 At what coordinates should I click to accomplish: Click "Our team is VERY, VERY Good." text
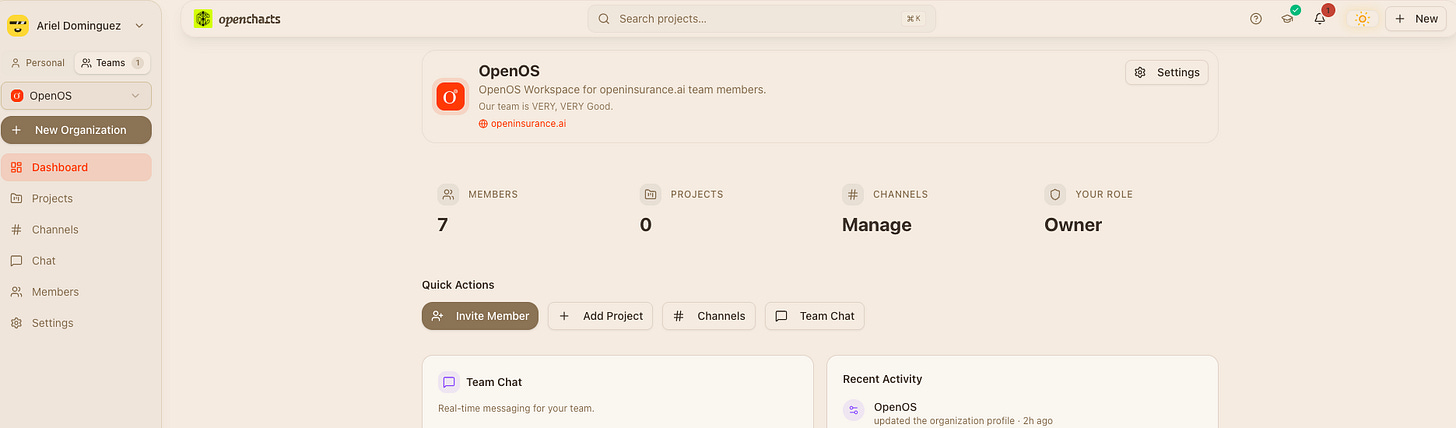(x=546, y=106)
